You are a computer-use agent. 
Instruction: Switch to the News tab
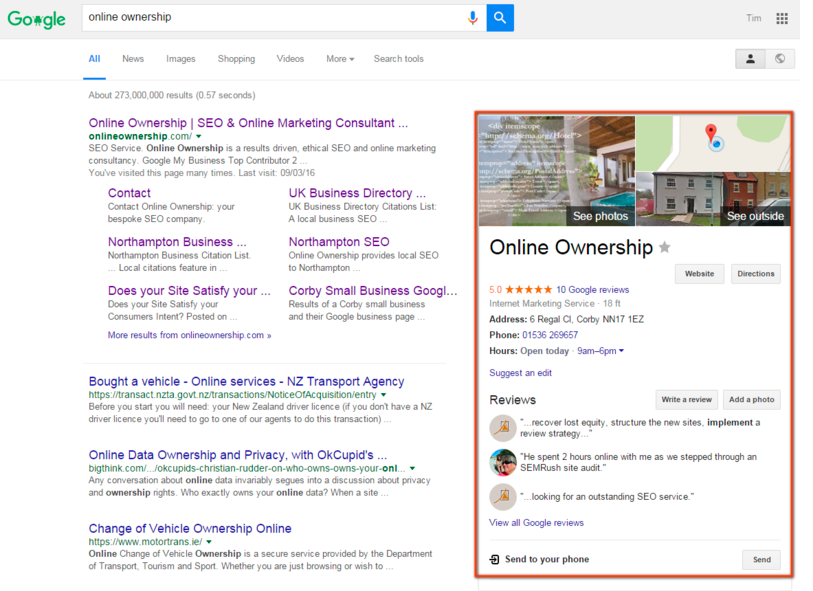point(133,59)
